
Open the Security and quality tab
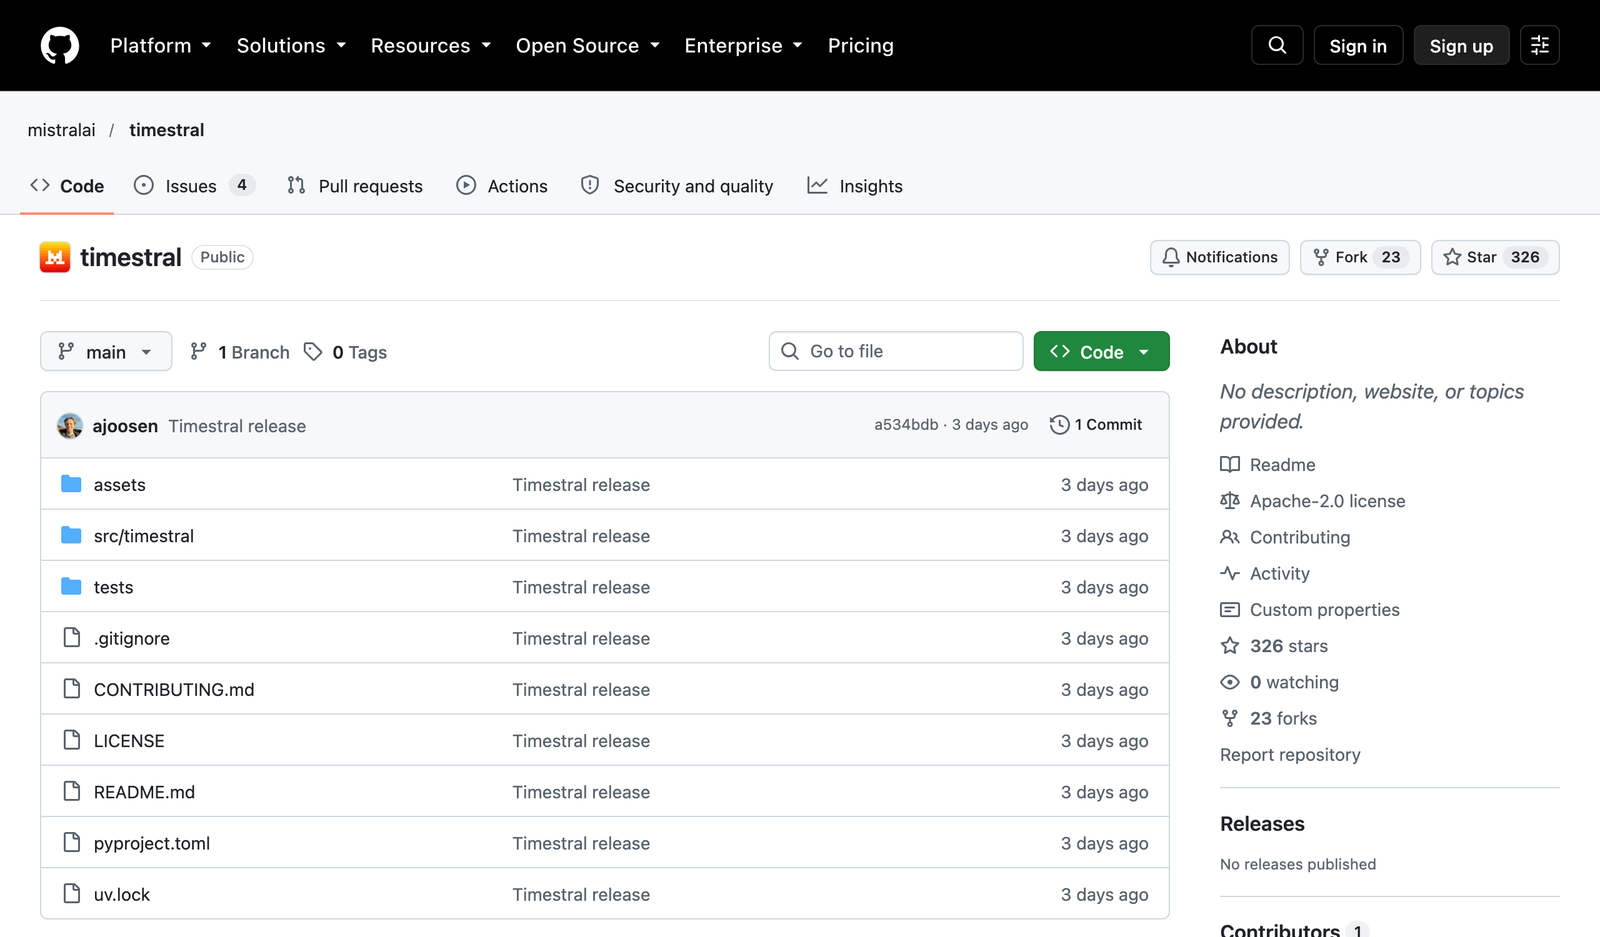point(677,186)
